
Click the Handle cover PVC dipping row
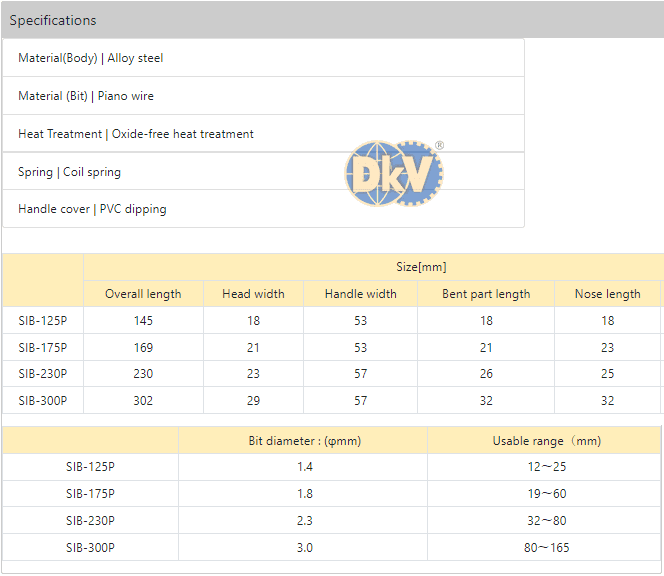pyautogui.click(x=92, y=209)
